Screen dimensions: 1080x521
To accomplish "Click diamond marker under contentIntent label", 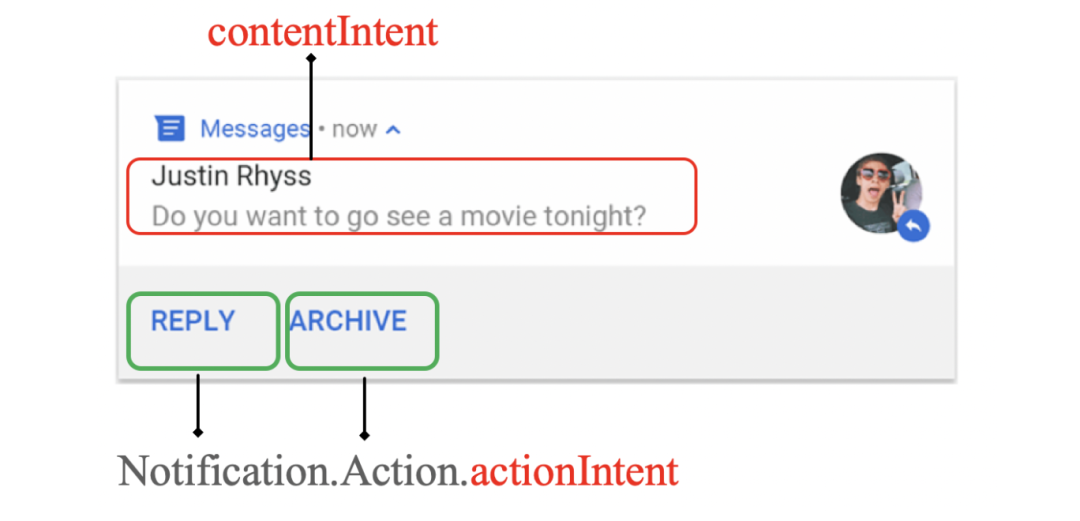I will point(311,58).
